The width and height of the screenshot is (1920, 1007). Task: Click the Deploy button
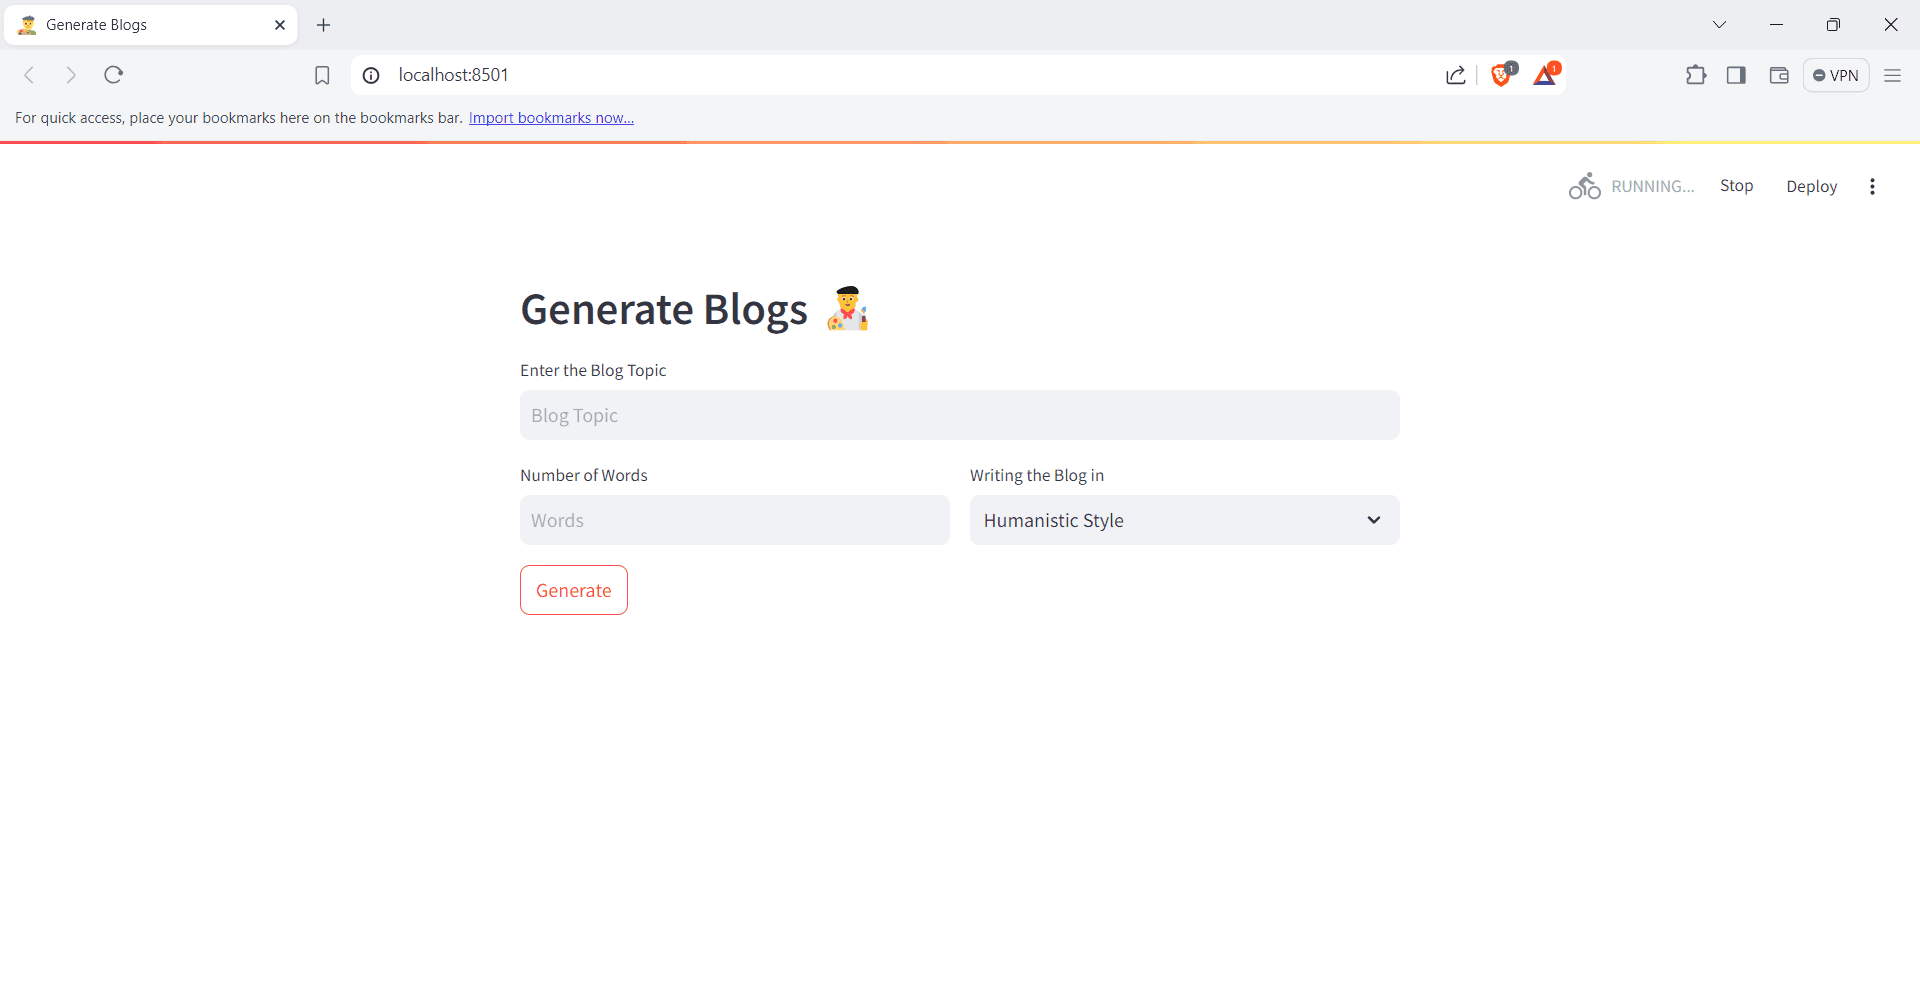(1812, 187)
